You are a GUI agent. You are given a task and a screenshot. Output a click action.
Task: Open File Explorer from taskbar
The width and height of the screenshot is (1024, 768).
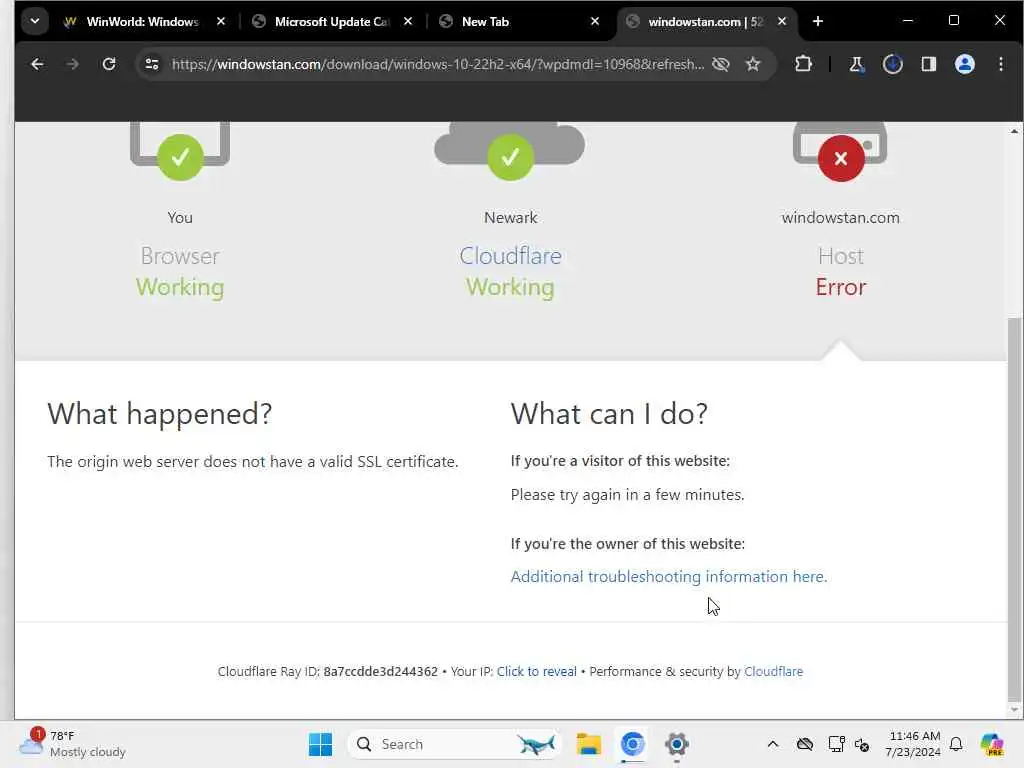[588, 744]
